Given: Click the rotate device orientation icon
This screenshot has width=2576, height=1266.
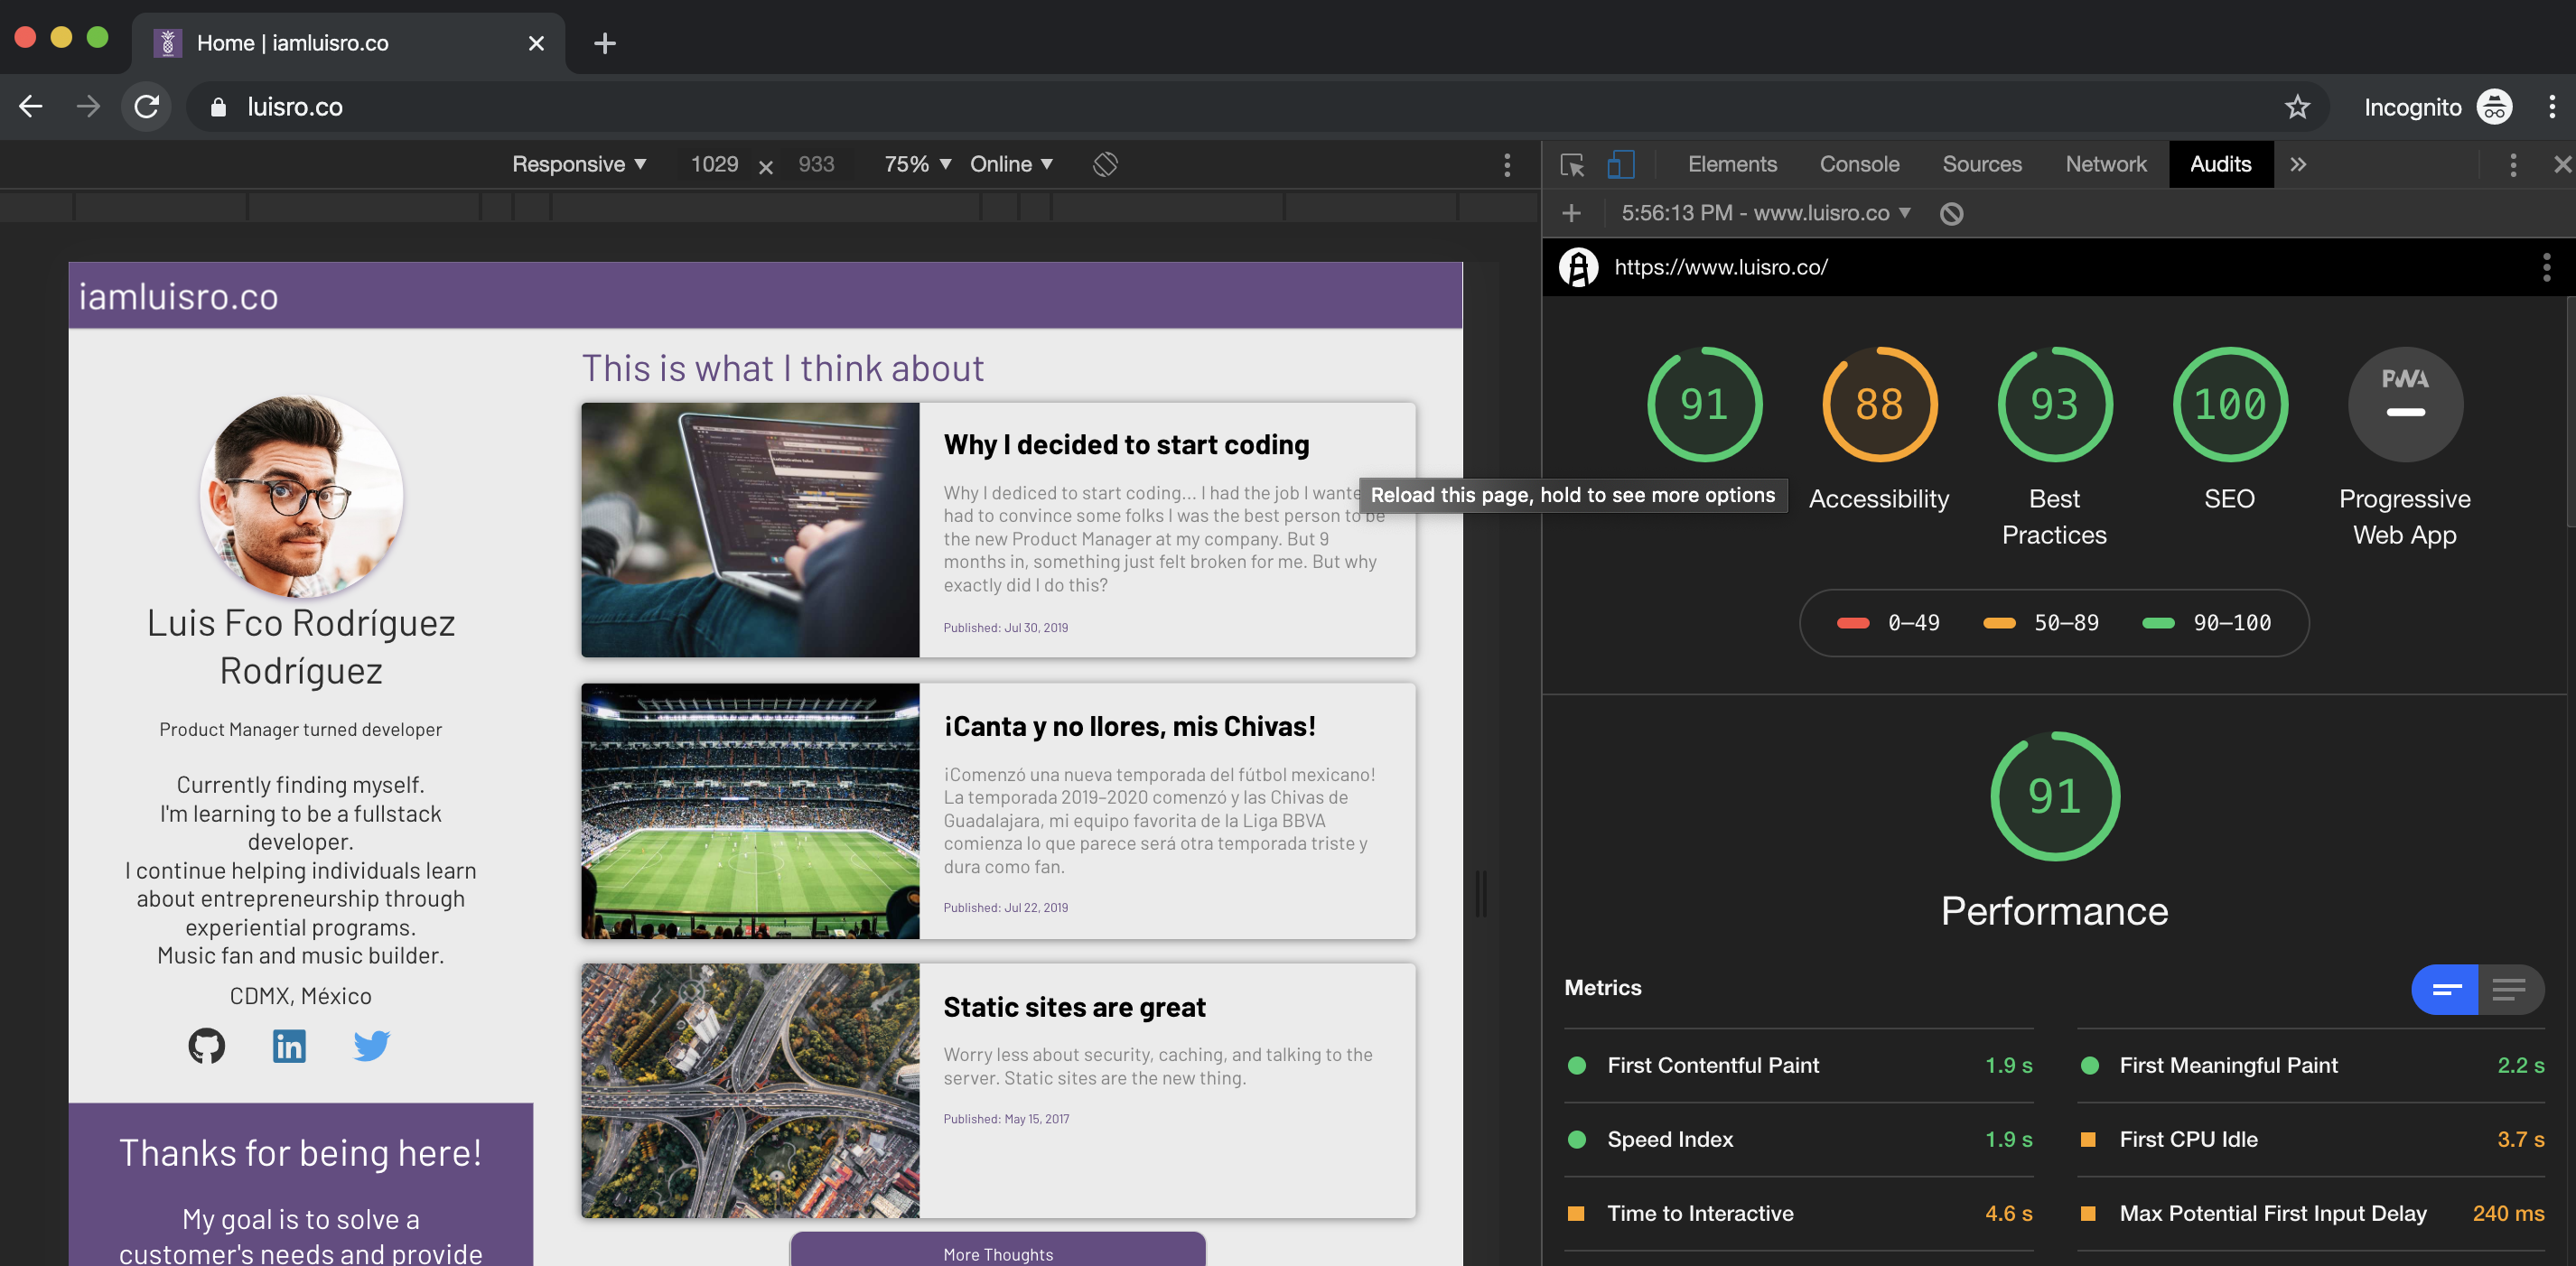Looking at the screenshot, I should click(1105, 164).
